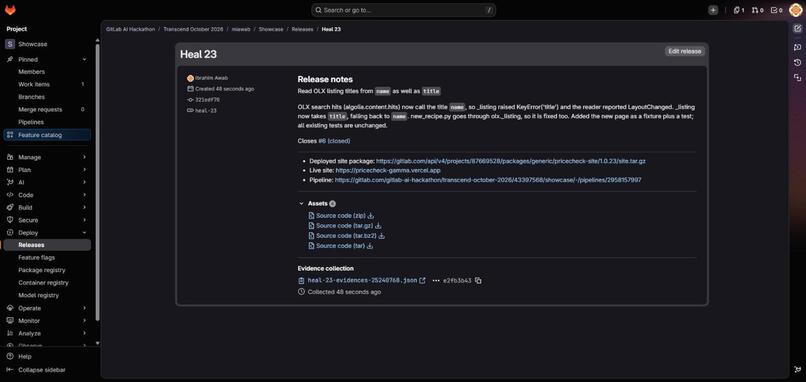Click the file icon beside Source code (zip)
Image resolution: width=806 pixels, height=382 pixels.
(311, 216)
